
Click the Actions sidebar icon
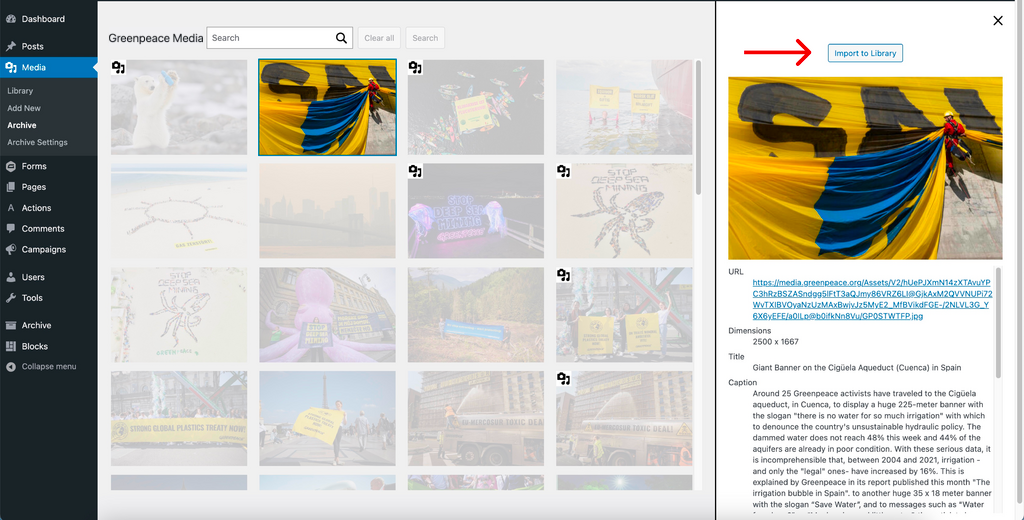(x=11, y=208)
